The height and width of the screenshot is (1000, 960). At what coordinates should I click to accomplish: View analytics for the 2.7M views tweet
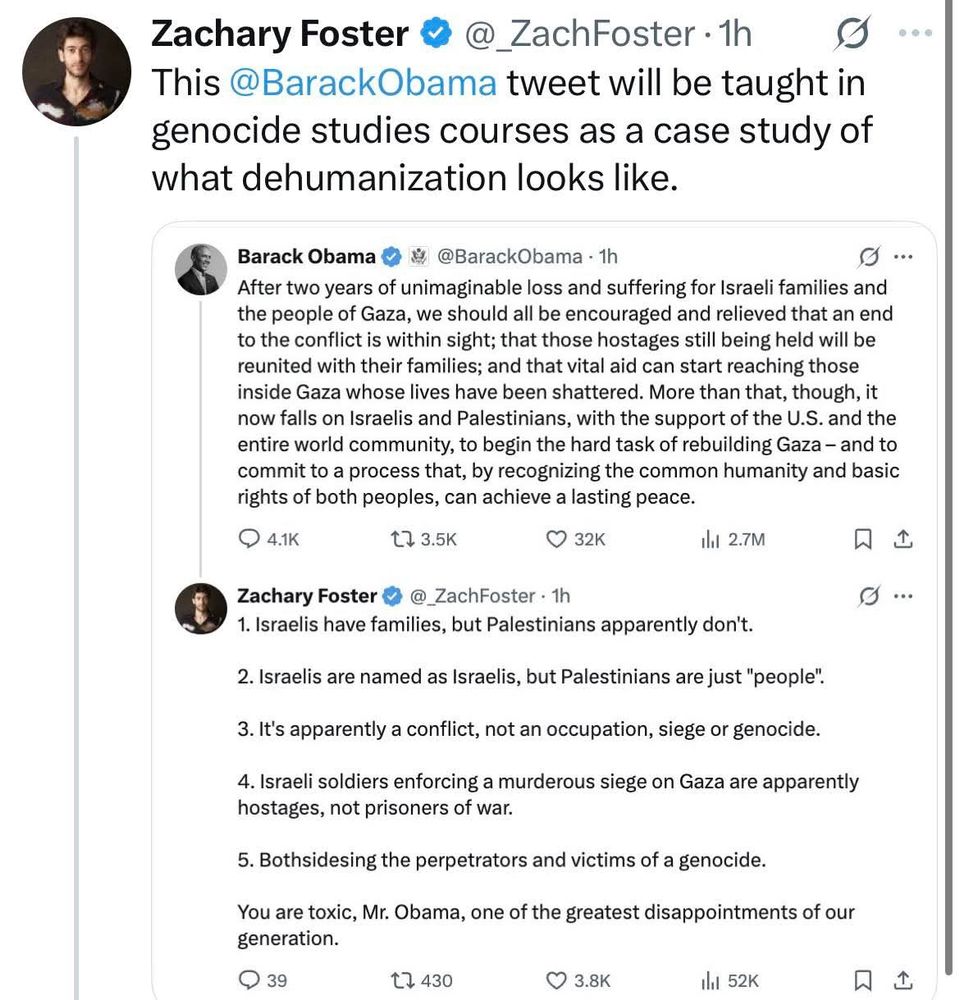coord(710,539)
